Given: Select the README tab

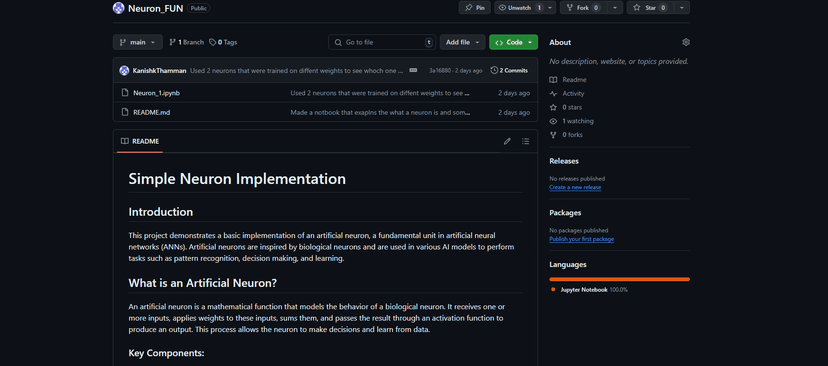Looking at the screenshot, I should click(140, 142).
